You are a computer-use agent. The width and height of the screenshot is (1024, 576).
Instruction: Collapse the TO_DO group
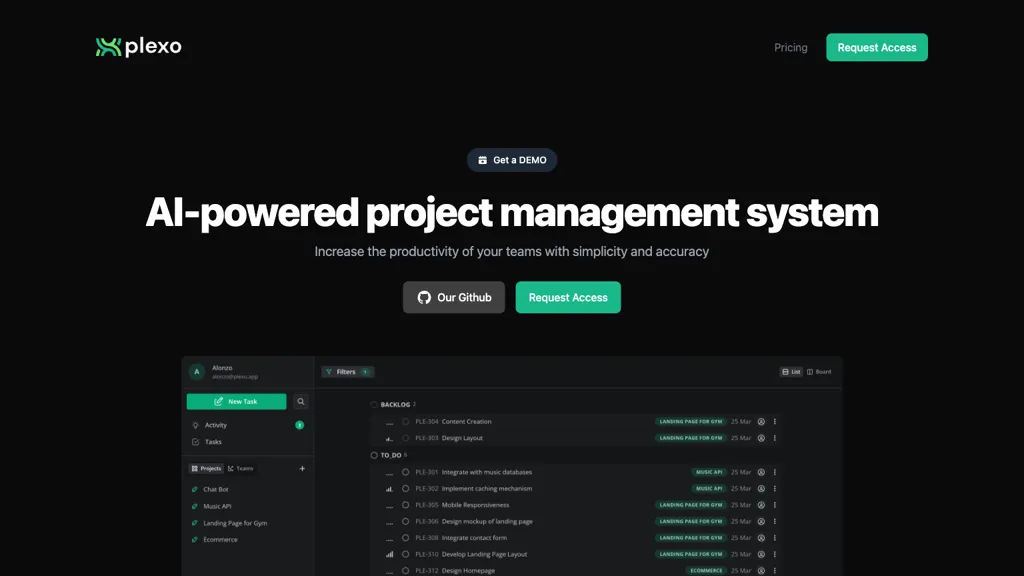tap(373, 455)
